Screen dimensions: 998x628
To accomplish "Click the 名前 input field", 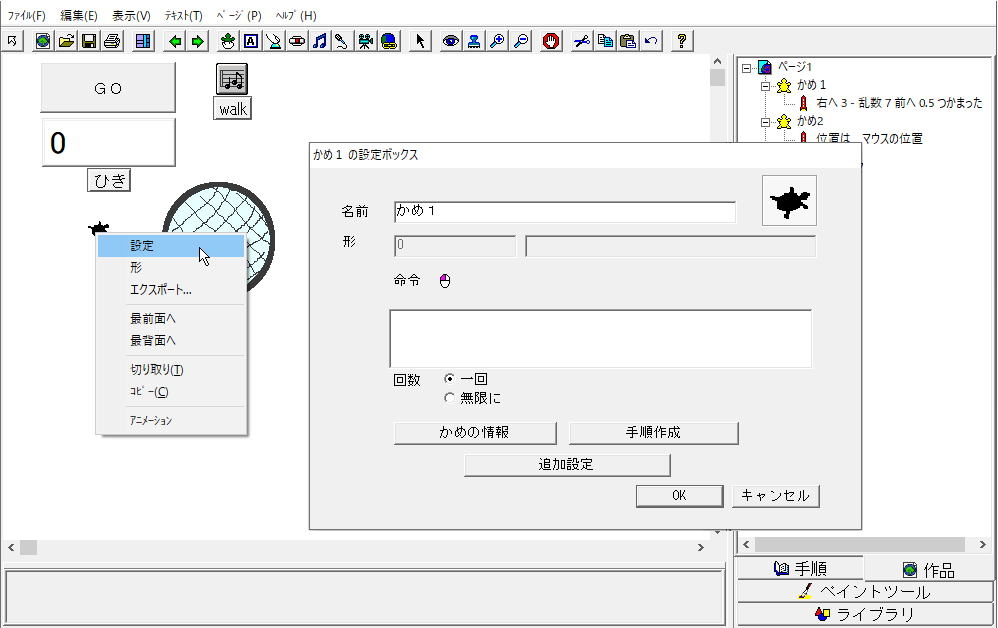I will (x=565, y=211).
